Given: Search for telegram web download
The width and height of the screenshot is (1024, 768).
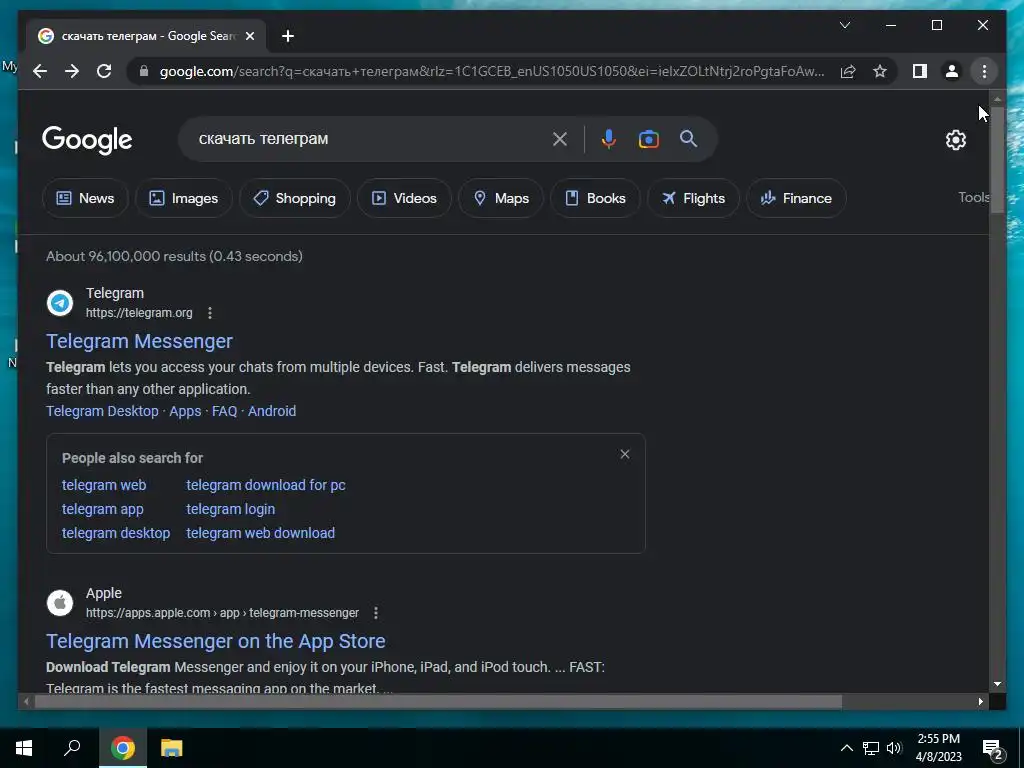Looking at the screenshot, I should (x=261, y=533).
